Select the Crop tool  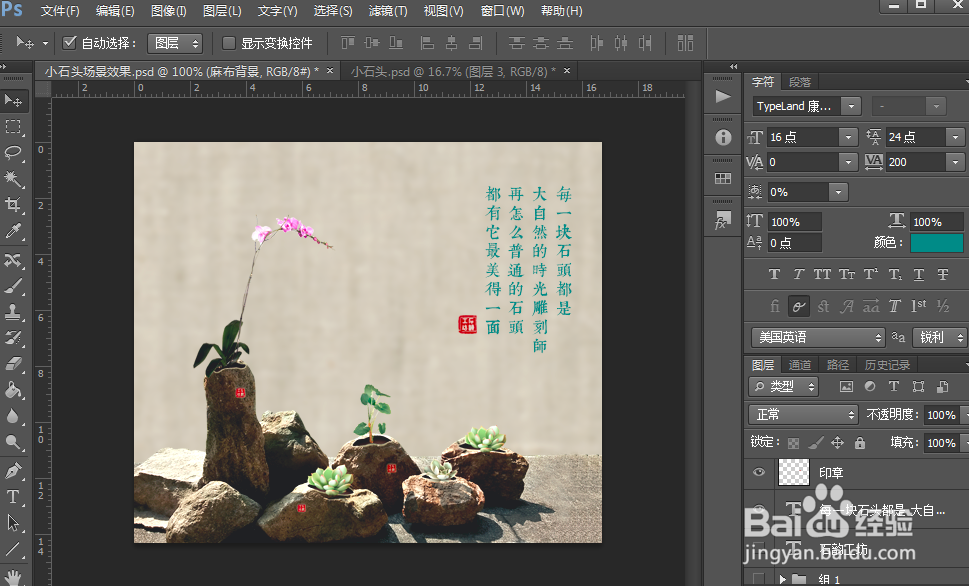(x=13, y=205)
